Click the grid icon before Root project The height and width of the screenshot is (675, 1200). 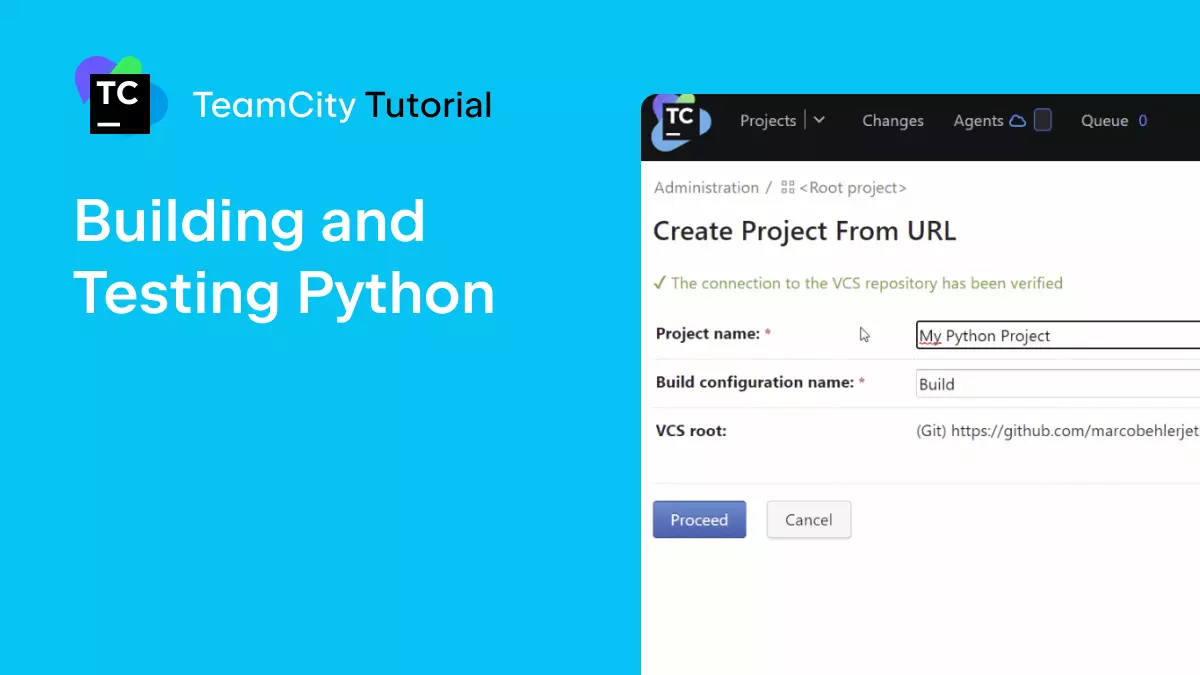tap(788, 188)
